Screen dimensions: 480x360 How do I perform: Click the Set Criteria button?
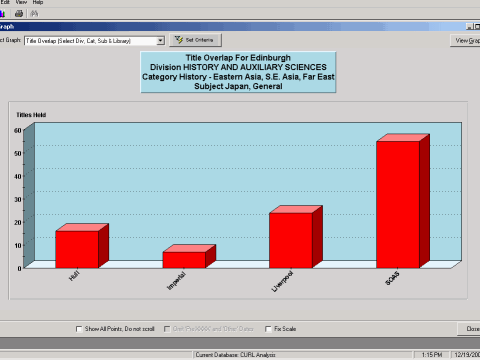(195, 40)
